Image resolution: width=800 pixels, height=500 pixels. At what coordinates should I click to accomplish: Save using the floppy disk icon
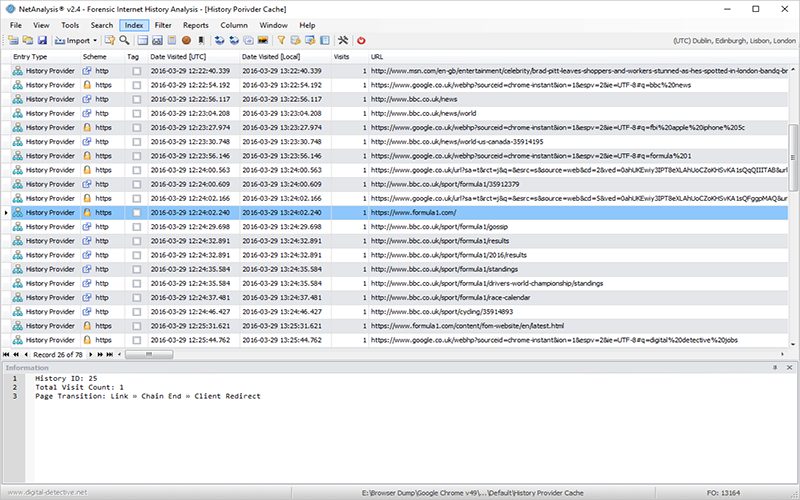(x=42, y=40)
